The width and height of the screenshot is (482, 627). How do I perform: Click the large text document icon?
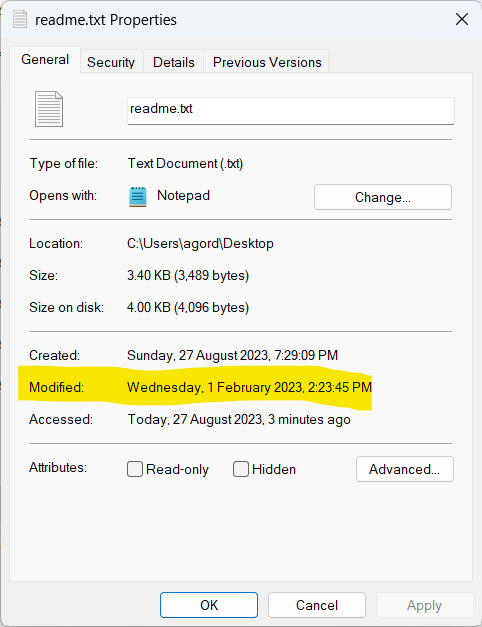(x=49, y=109)
